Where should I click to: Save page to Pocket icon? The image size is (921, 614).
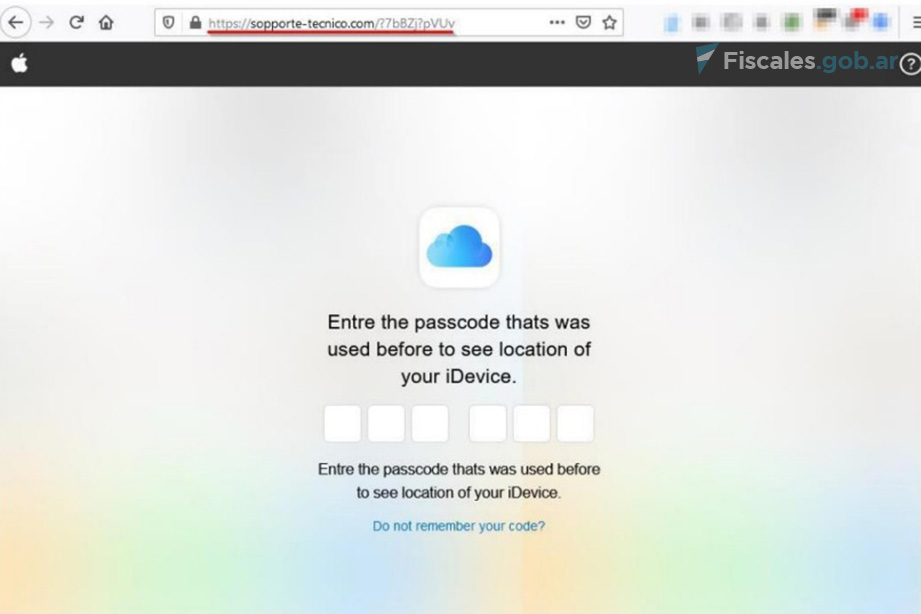583,22
